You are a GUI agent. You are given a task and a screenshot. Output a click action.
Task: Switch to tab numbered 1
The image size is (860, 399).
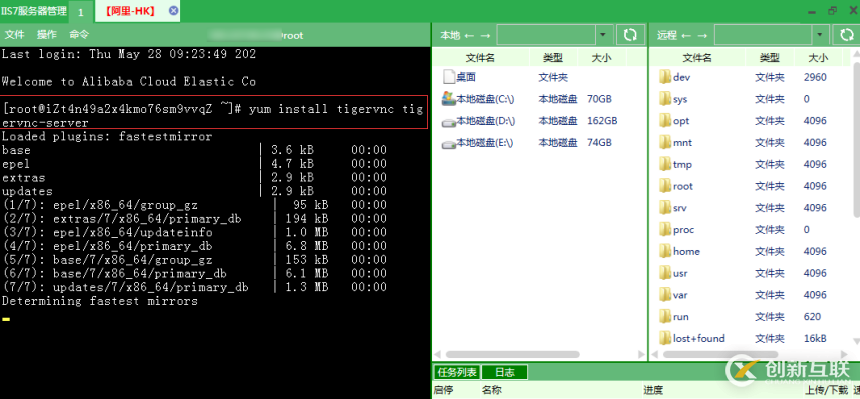point(81,12)
